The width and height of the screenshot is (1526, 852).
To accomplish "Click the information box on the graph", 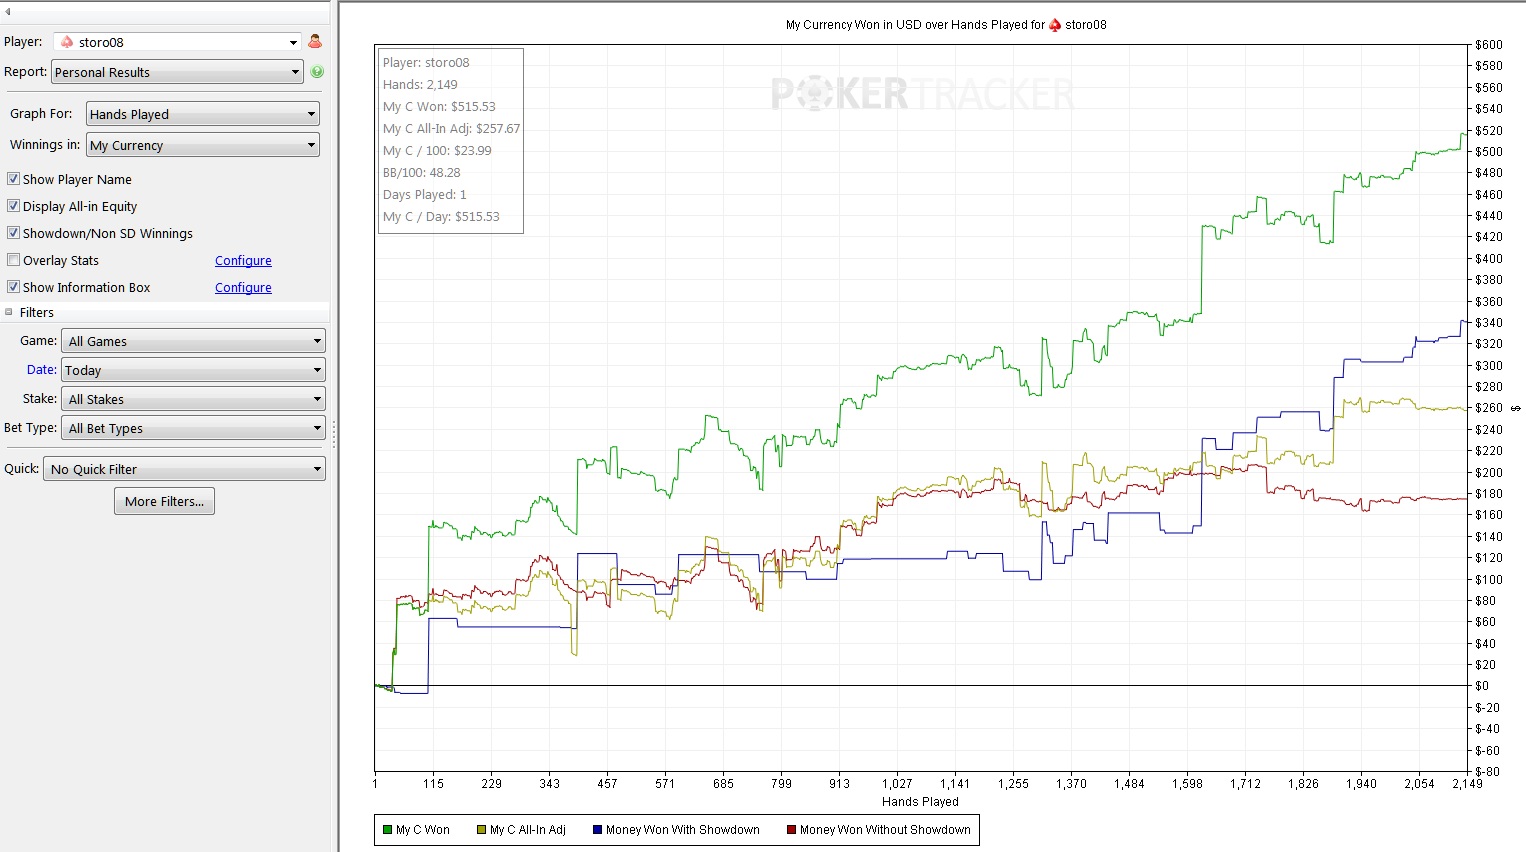I will click(x=450, y=140).
